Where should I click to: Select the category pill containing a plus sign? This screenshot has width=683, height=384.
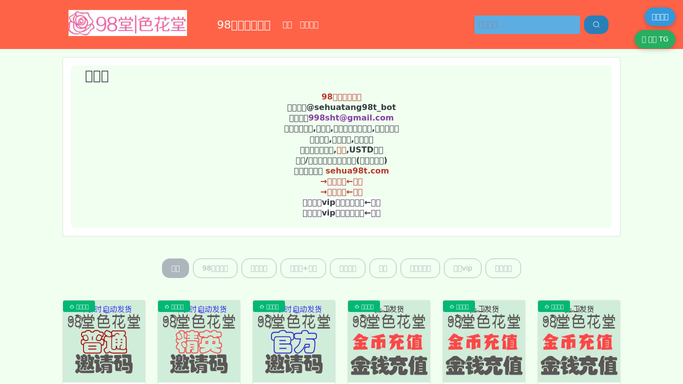point(303,268)
